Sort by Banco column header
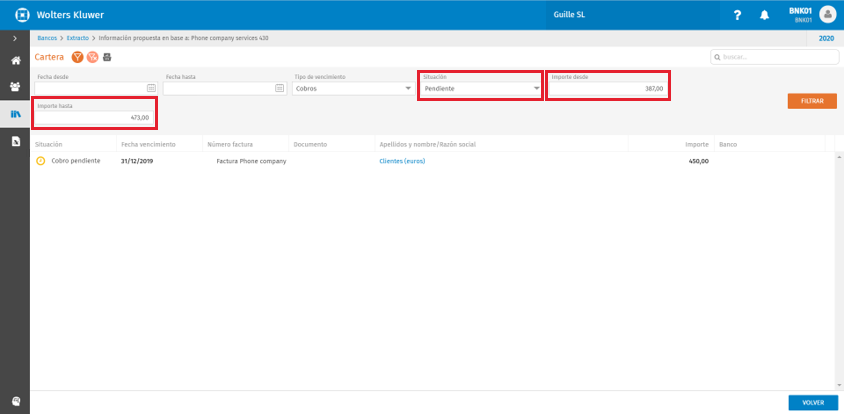The height and width of the screenshot is (414, 844). pos(728,144)
